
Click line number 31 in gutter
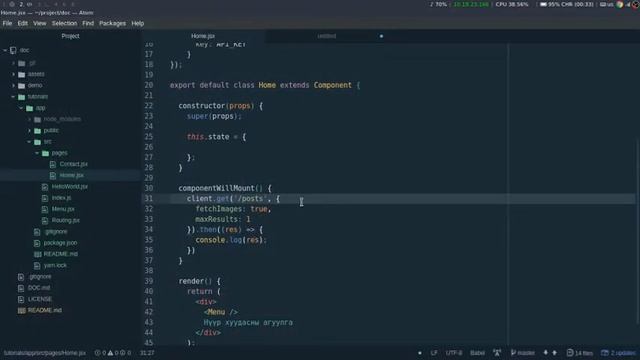pyautogui.click(x=149, y=199)
